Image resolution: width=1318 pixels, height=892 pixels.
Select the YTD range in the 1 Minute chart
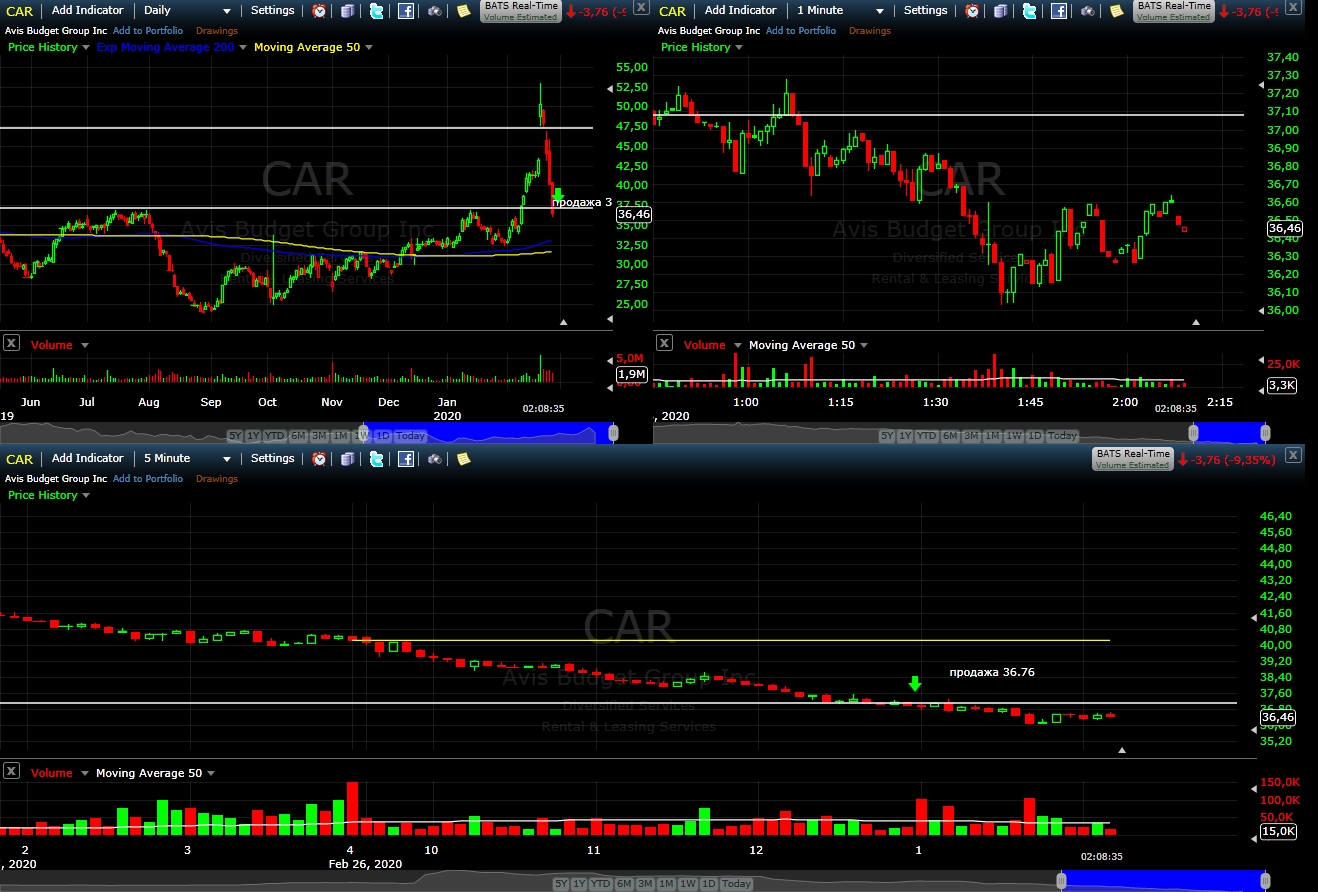(927, 436)
